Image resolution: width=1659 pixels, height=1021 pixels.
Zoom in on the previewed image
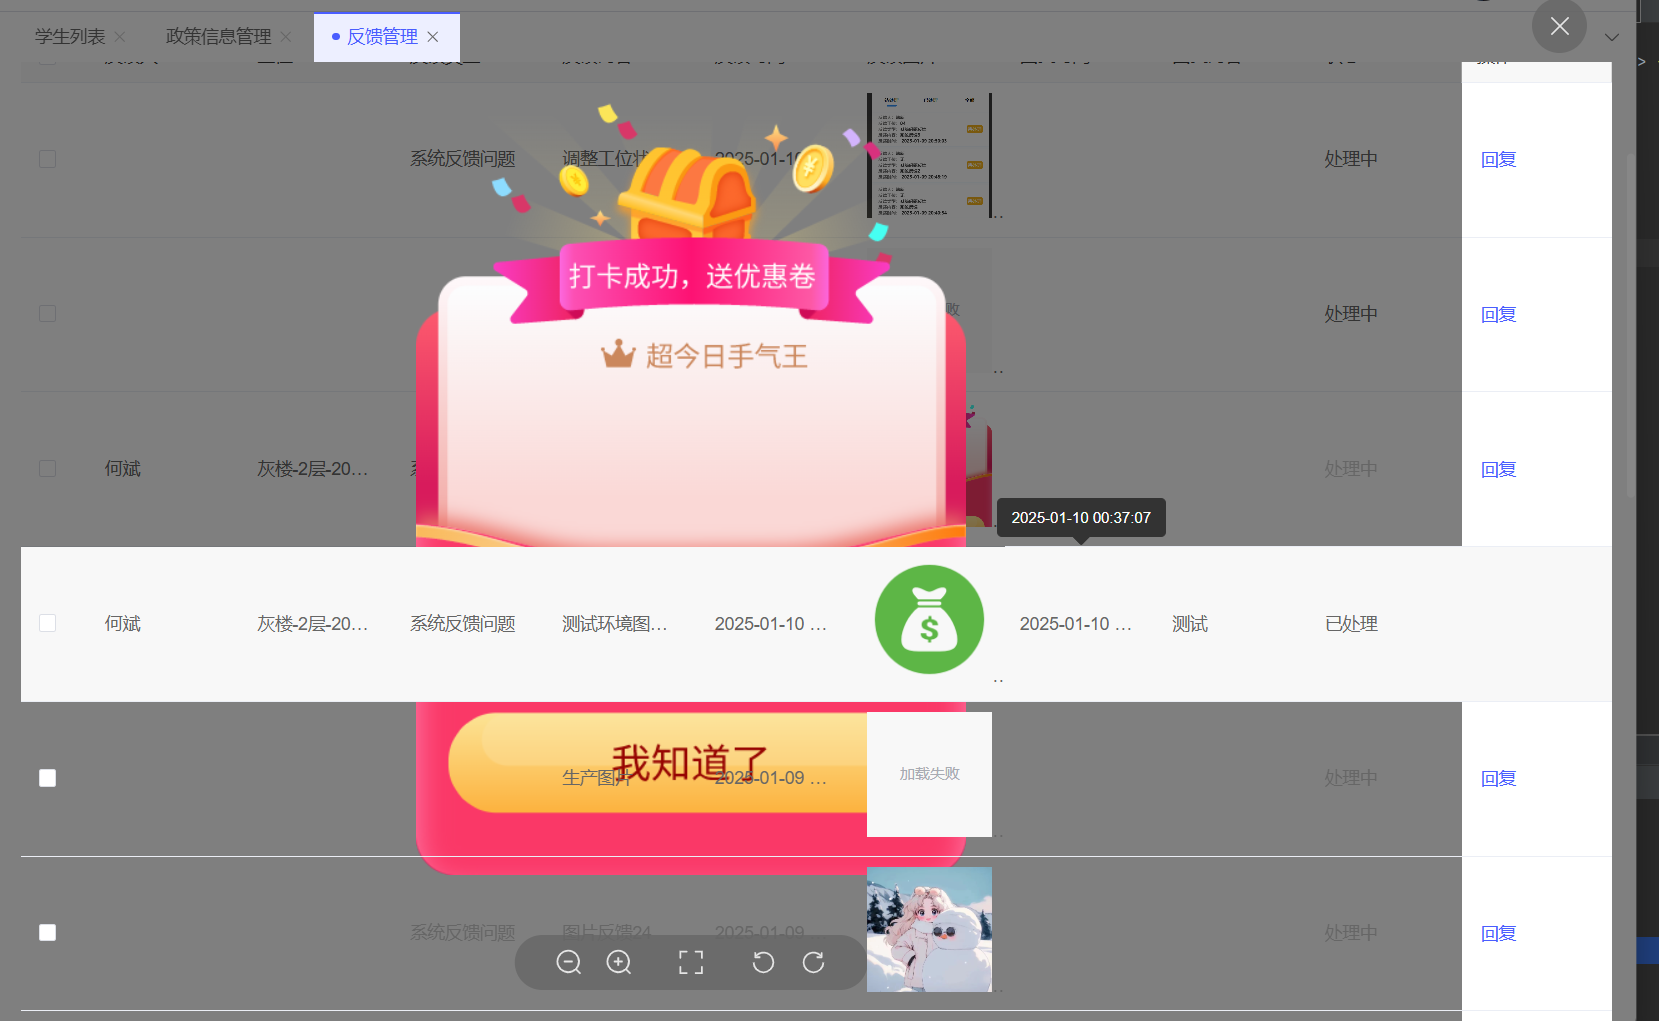point(619,962)
